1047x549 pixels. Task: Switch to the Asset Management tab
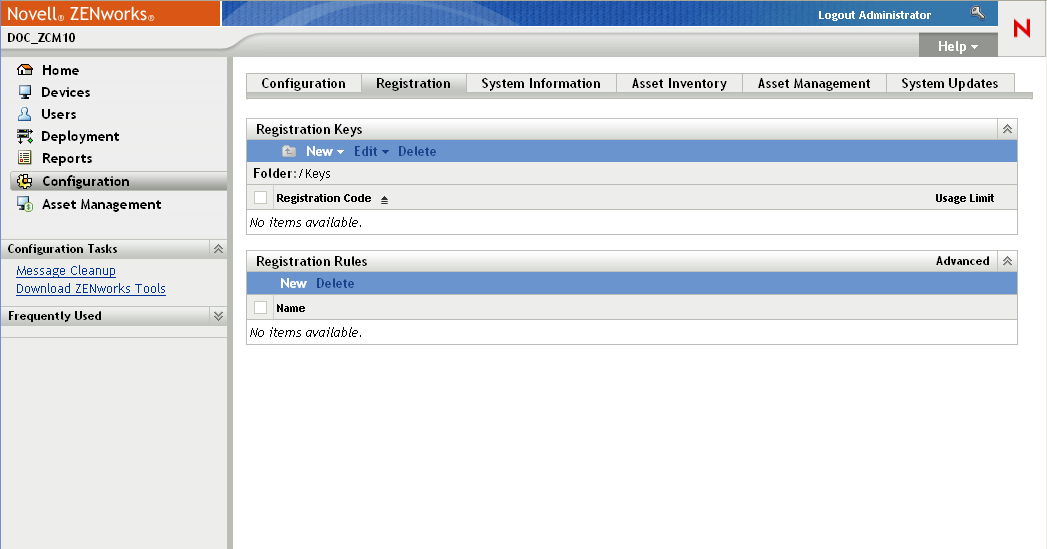814,83
